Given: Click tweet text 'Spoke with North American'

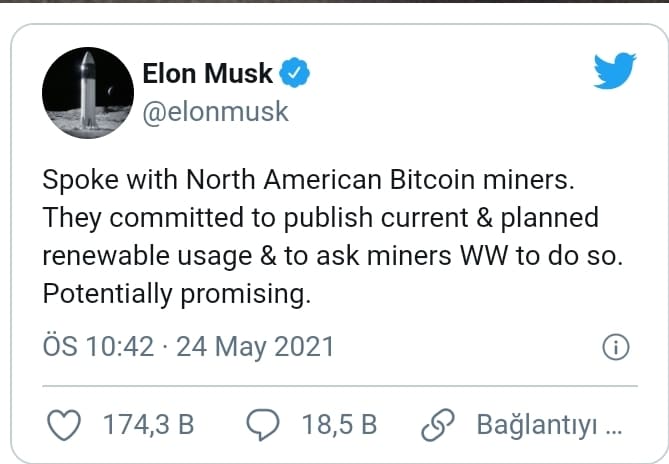Looking at the screenshot, I should coord(212,180).
